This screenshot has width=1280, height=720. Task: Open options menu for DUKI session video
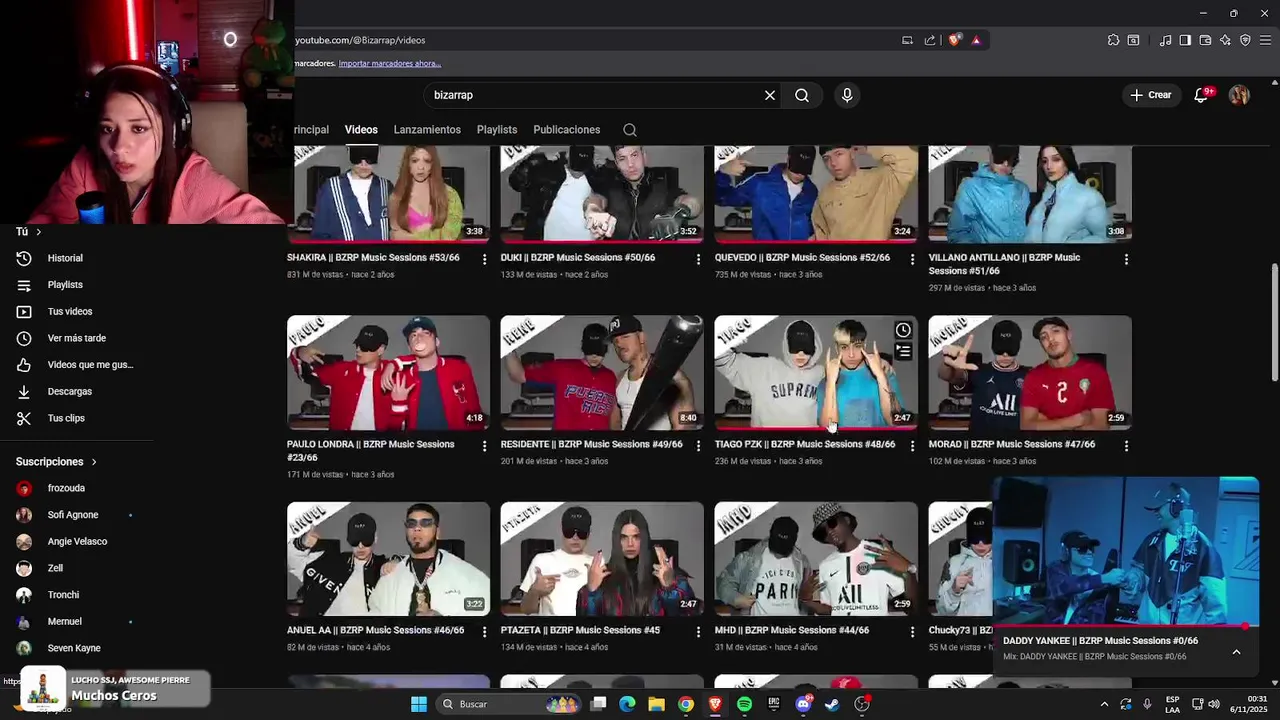tap(698, 259)
